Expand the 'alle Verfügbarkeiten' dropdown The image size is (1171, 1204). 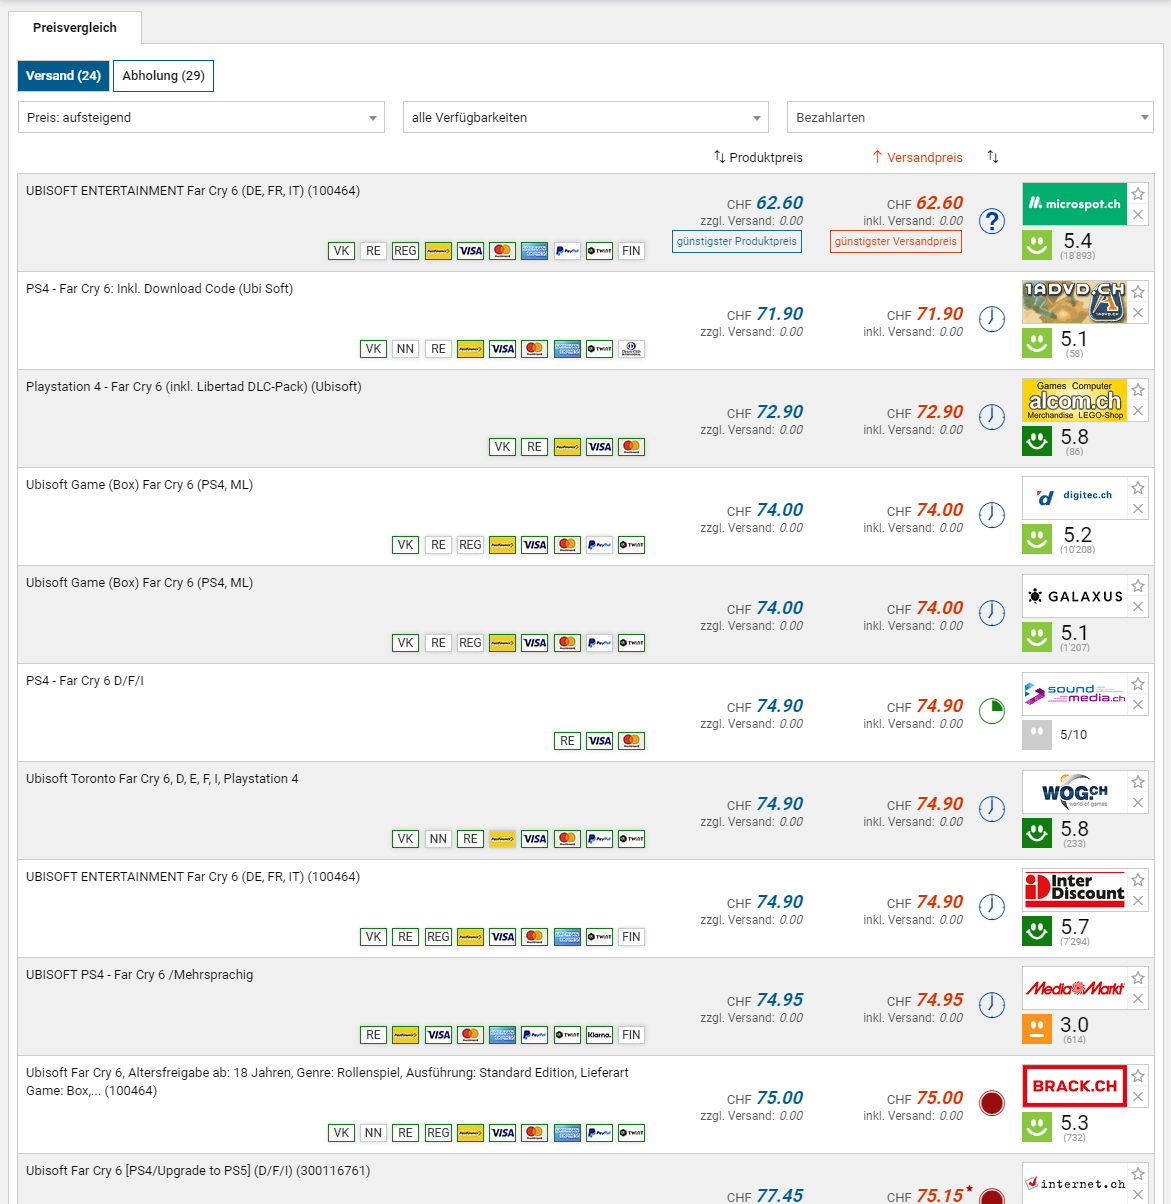click(x=585, y=117)
